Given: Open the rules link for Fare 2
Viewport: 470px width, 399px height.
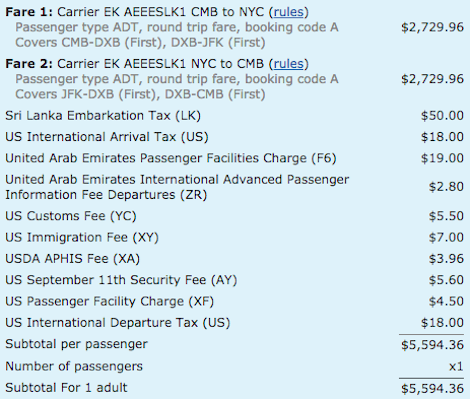Looking at the screenshot, I should (x=289, y=64).
